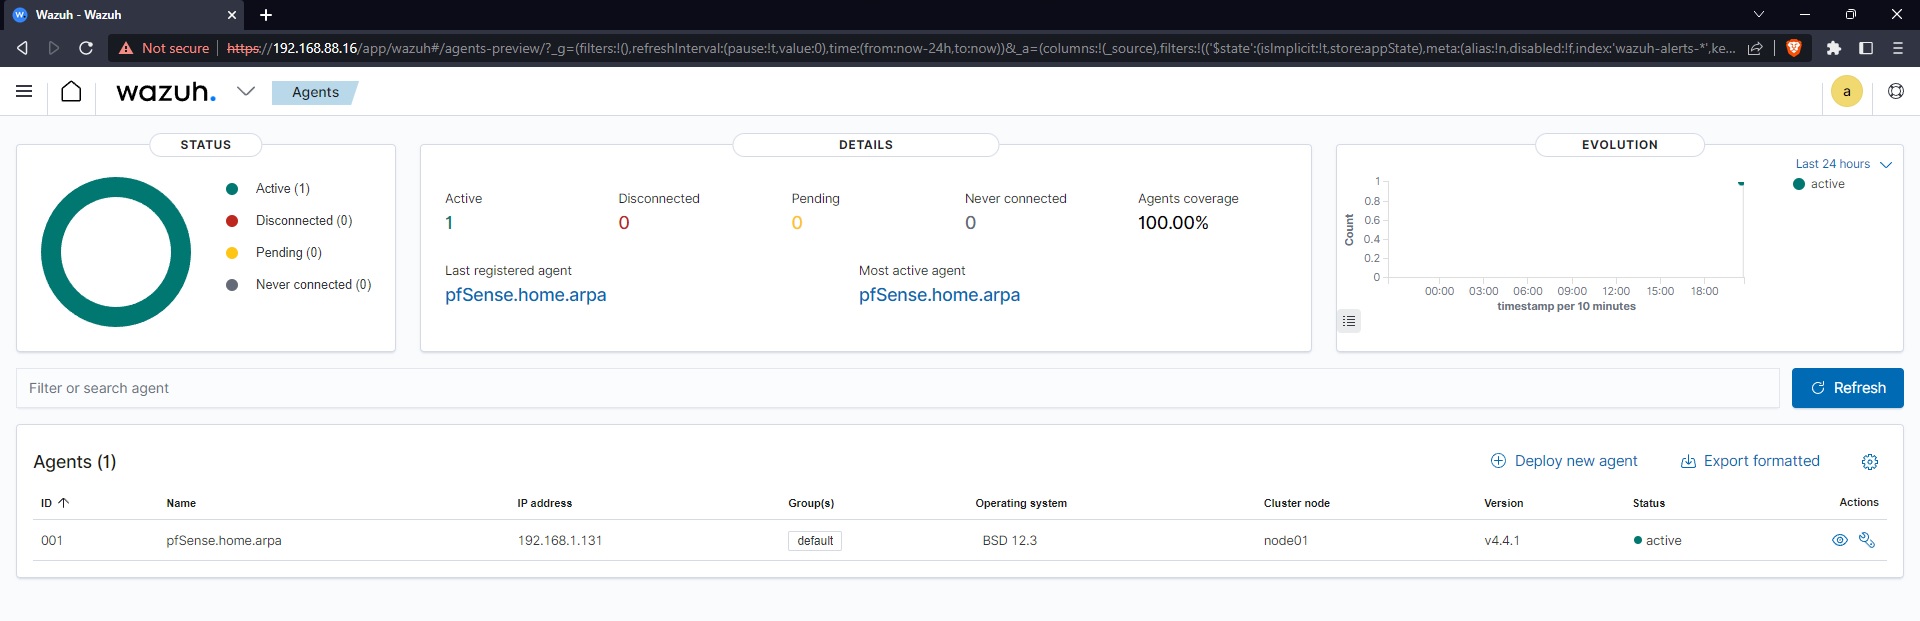Viewport: 1920px width, 621px height.
Task: Open the table columns settings gear
Action: (1870, 462)
